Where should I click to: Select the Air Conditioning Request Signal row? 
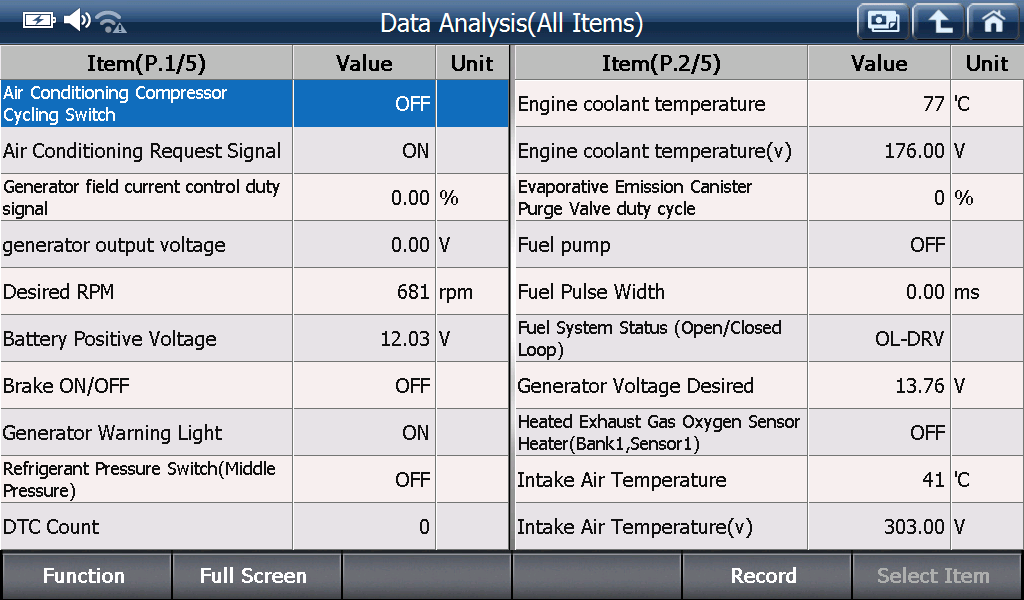[x=255, y=151]
